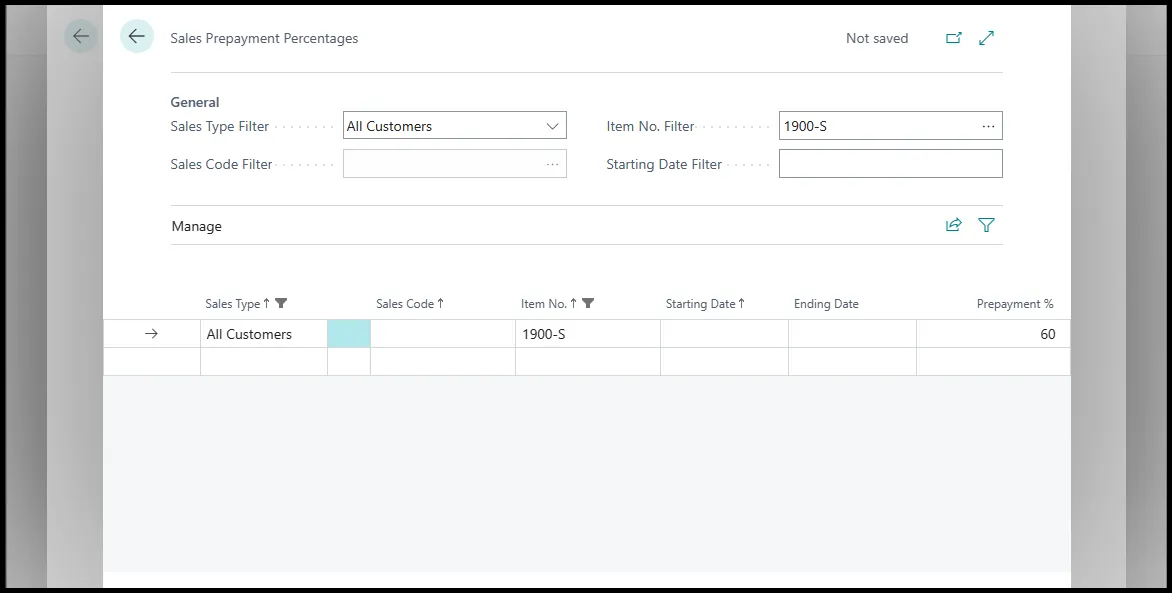Go back using the teal back arrow
Screen dimensions: 1172x593
coord(137,36)
